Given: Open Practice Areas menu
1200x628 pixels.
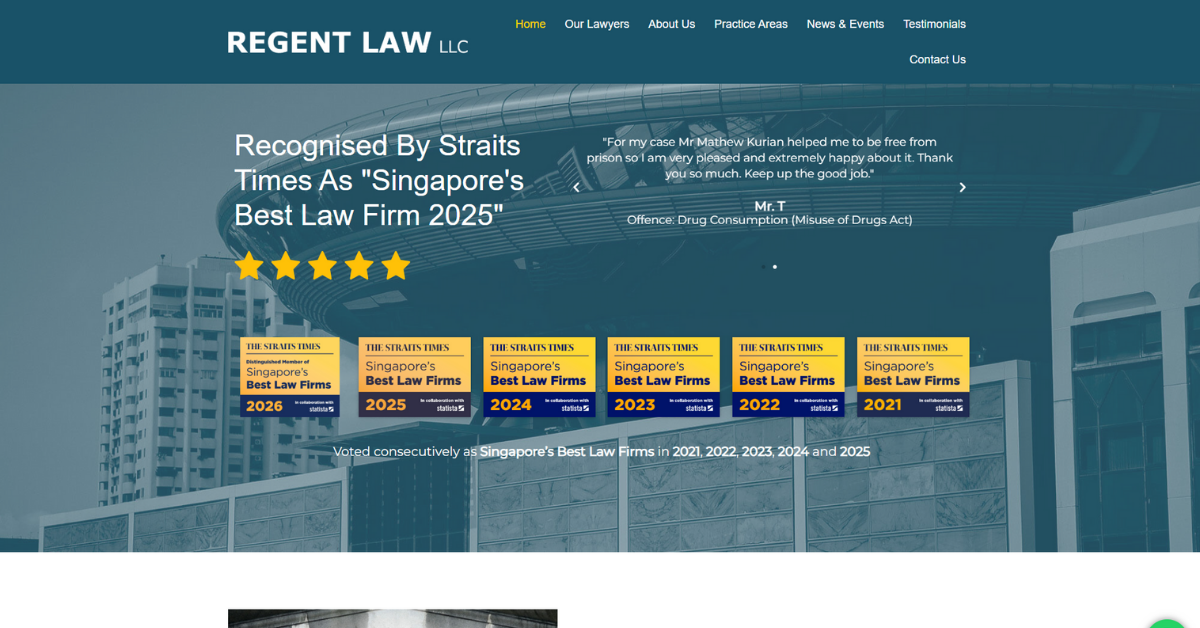Looking at the screenshot, I should click(x=750, y=24).
